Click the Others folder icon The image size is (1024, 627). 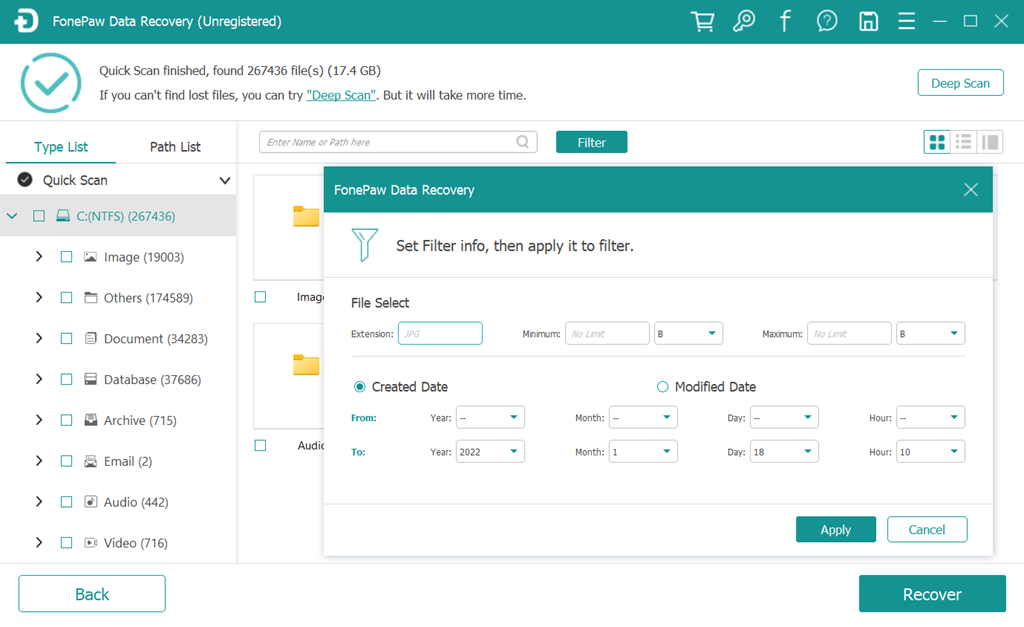click(x=90, y=298)
